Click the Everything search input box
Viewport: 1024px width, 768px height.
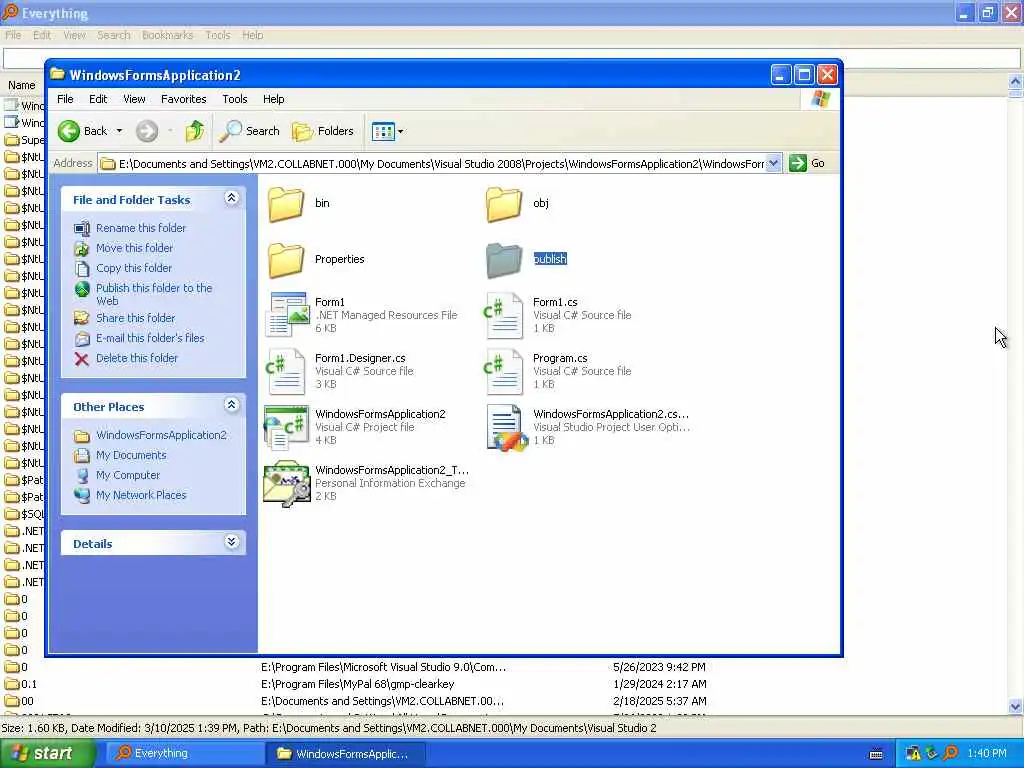(x=512, y=59)
